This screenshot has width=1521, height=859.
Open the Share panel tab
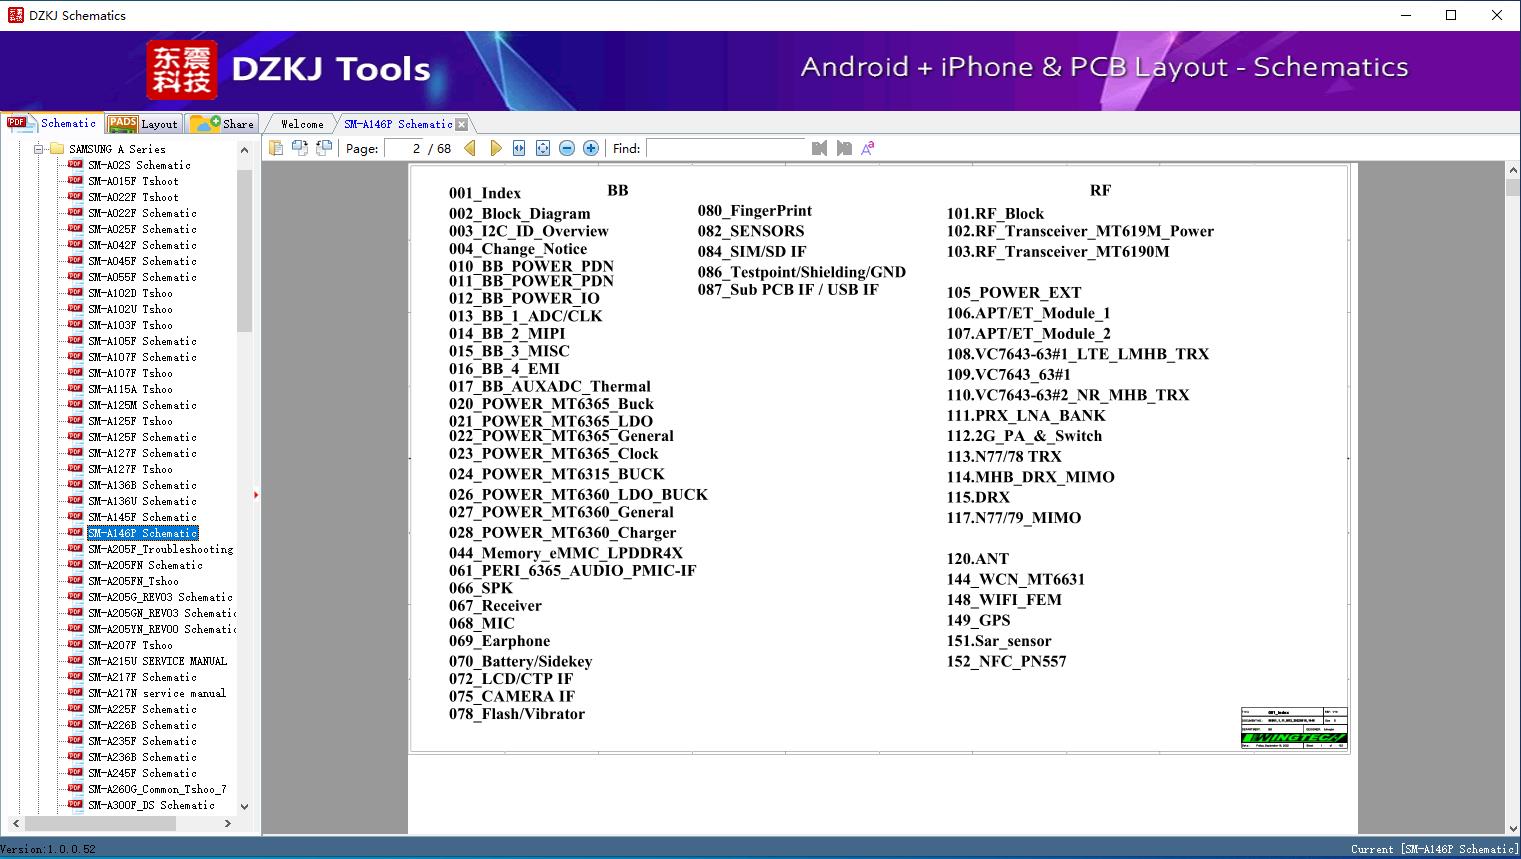coord(222,123)
